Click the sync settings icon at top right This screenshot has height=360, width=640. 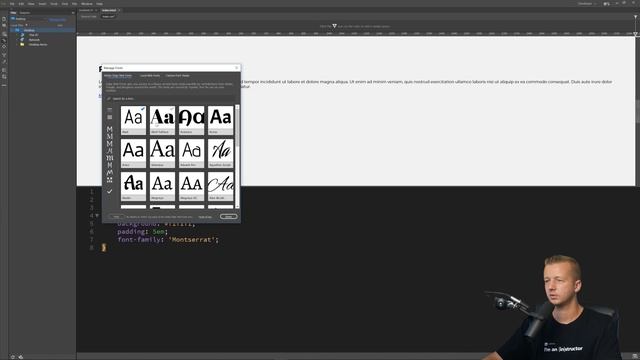[607, 4]
